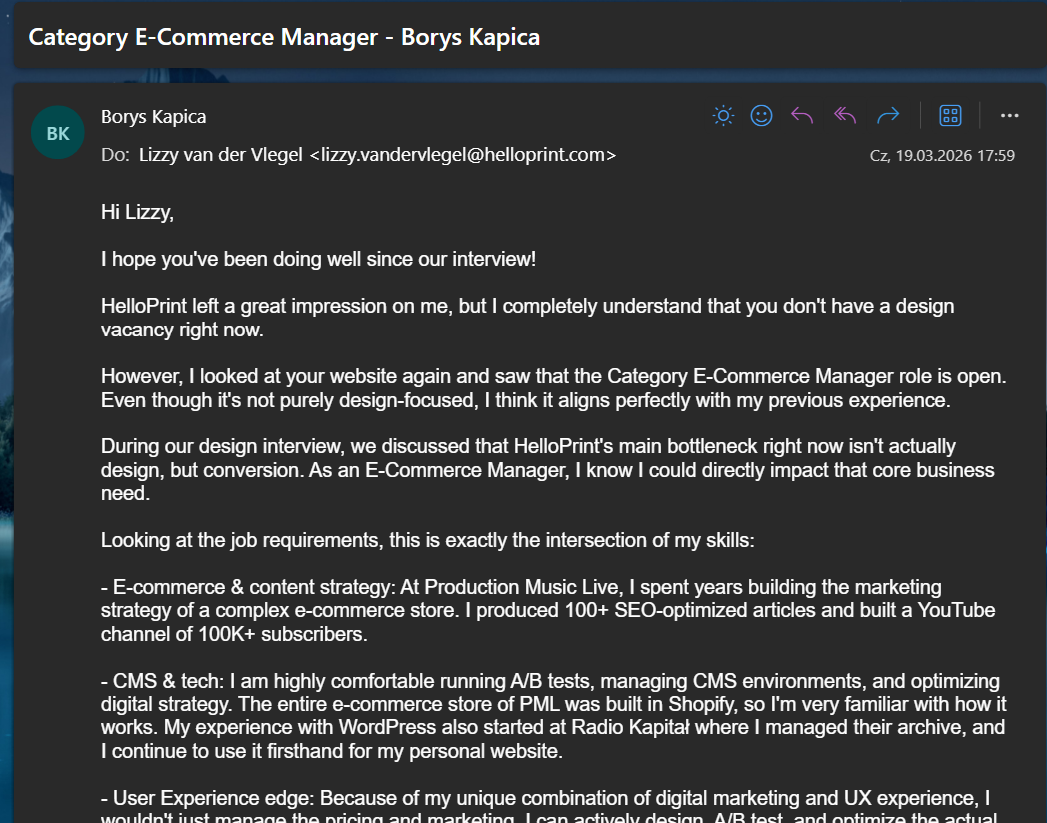1047x823 pixels.
Task: Click the "Hi Lizzy," greeting line
Action: 137,212
